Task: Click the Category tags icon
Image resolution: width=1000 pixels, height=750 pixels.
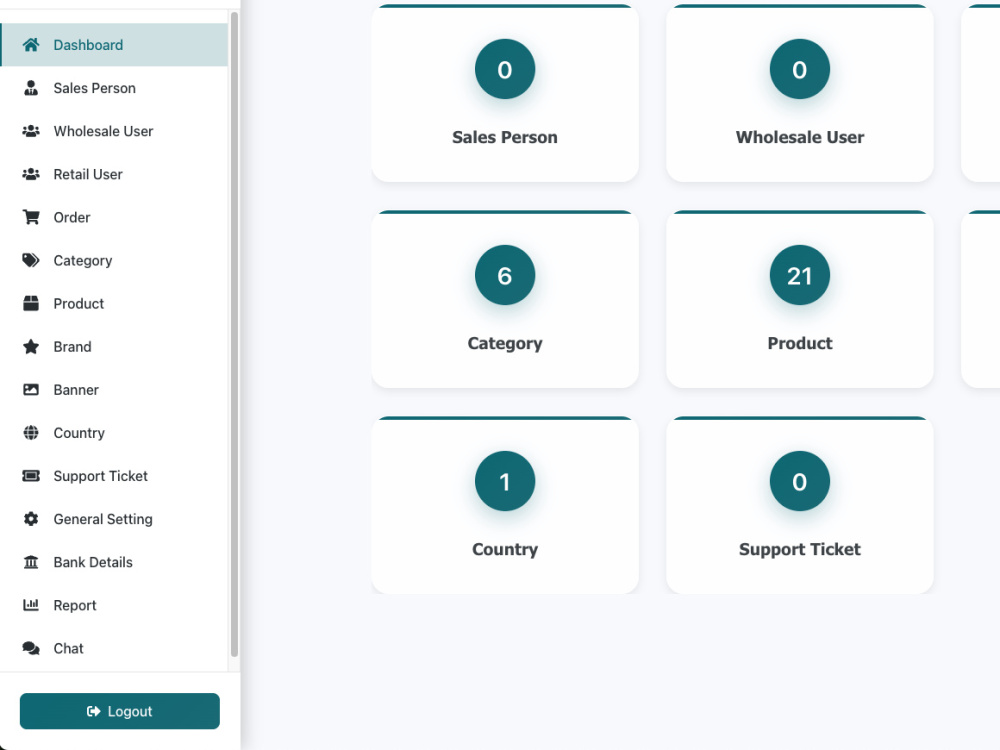Action: 31,260
